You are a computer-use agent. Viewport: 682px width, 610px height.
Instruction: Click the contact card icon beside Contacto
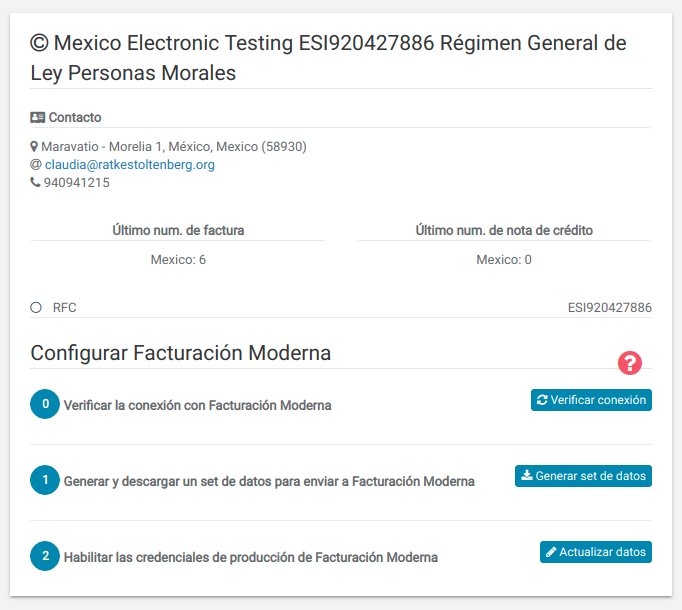(37, 117)
